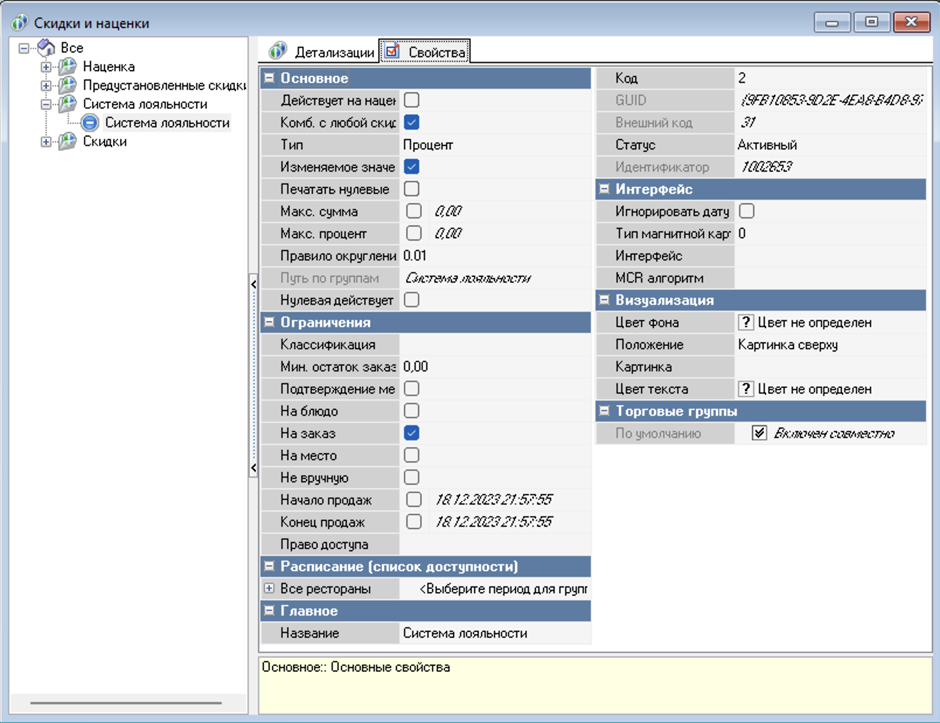Switch to the Детализации tab
This screenshot has height=723, width=940.
click(320, 52)
